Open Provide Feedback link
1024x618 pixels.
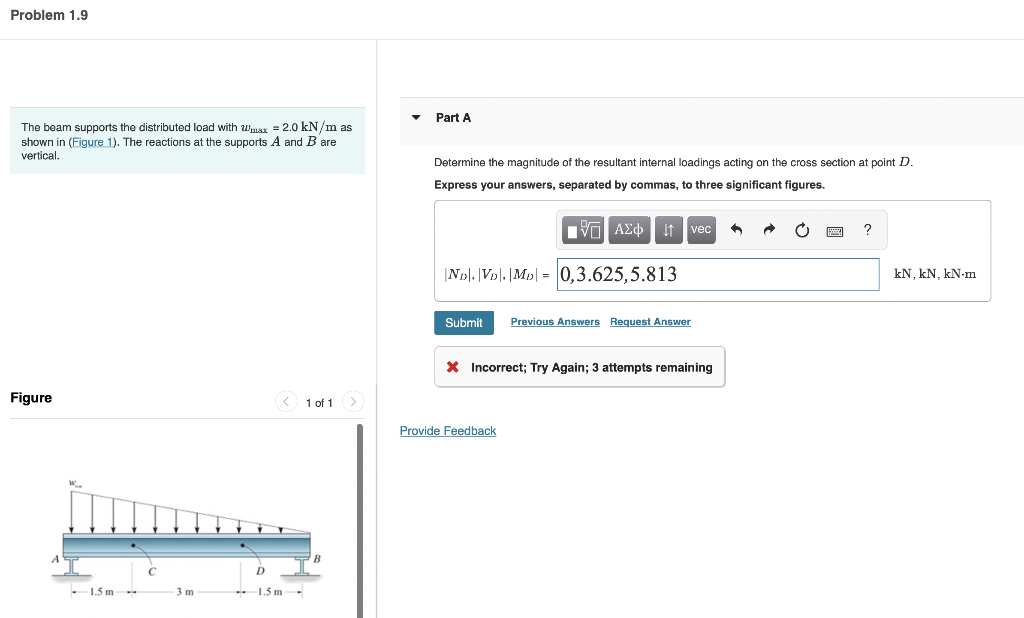click(447, 430)
